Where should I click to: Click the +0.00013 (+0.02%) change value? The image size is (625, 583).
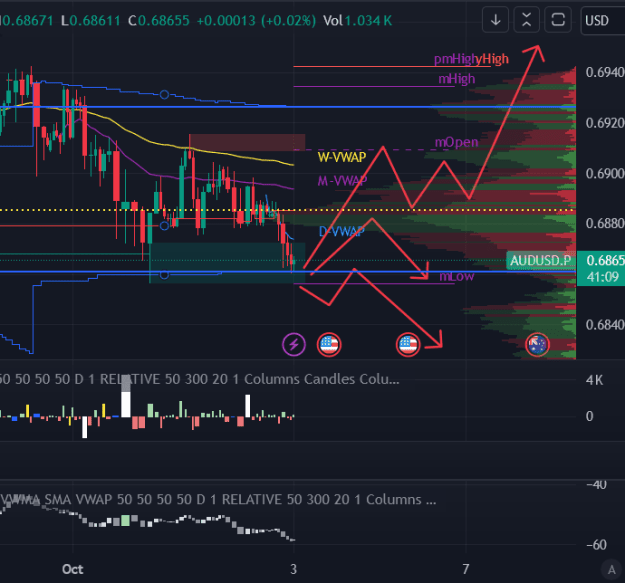(x=256, y=21)
